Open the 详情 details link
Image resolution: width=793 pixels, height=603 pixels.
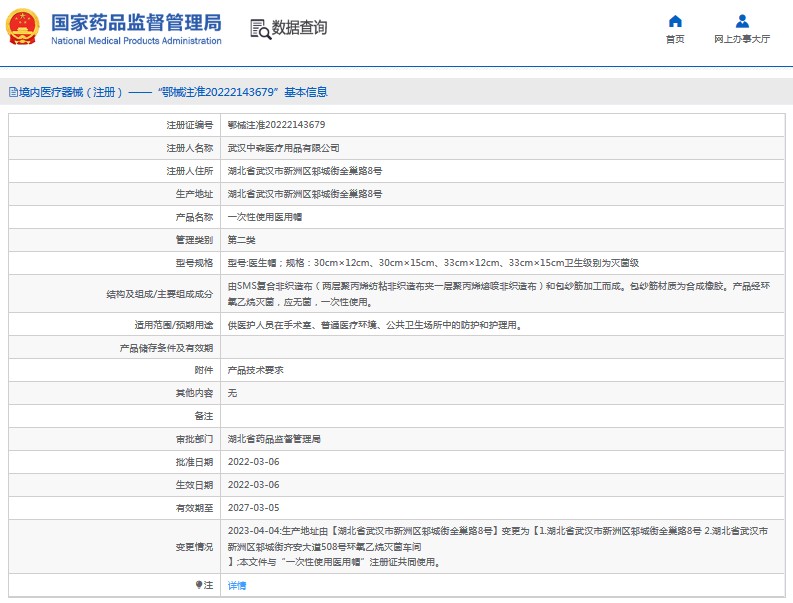[x=237, y=585]
